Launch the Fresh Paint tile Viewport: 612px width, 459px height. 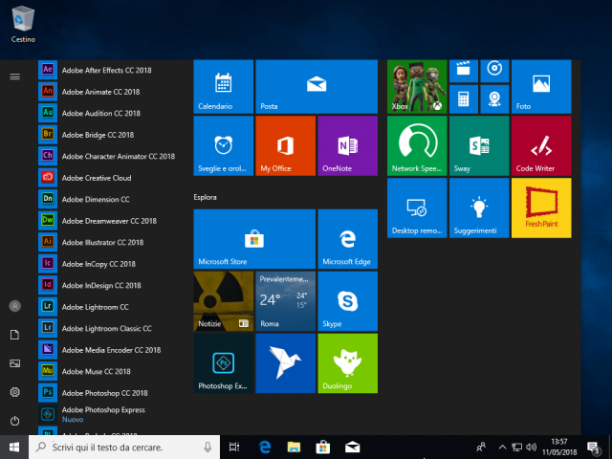point(541,208)
